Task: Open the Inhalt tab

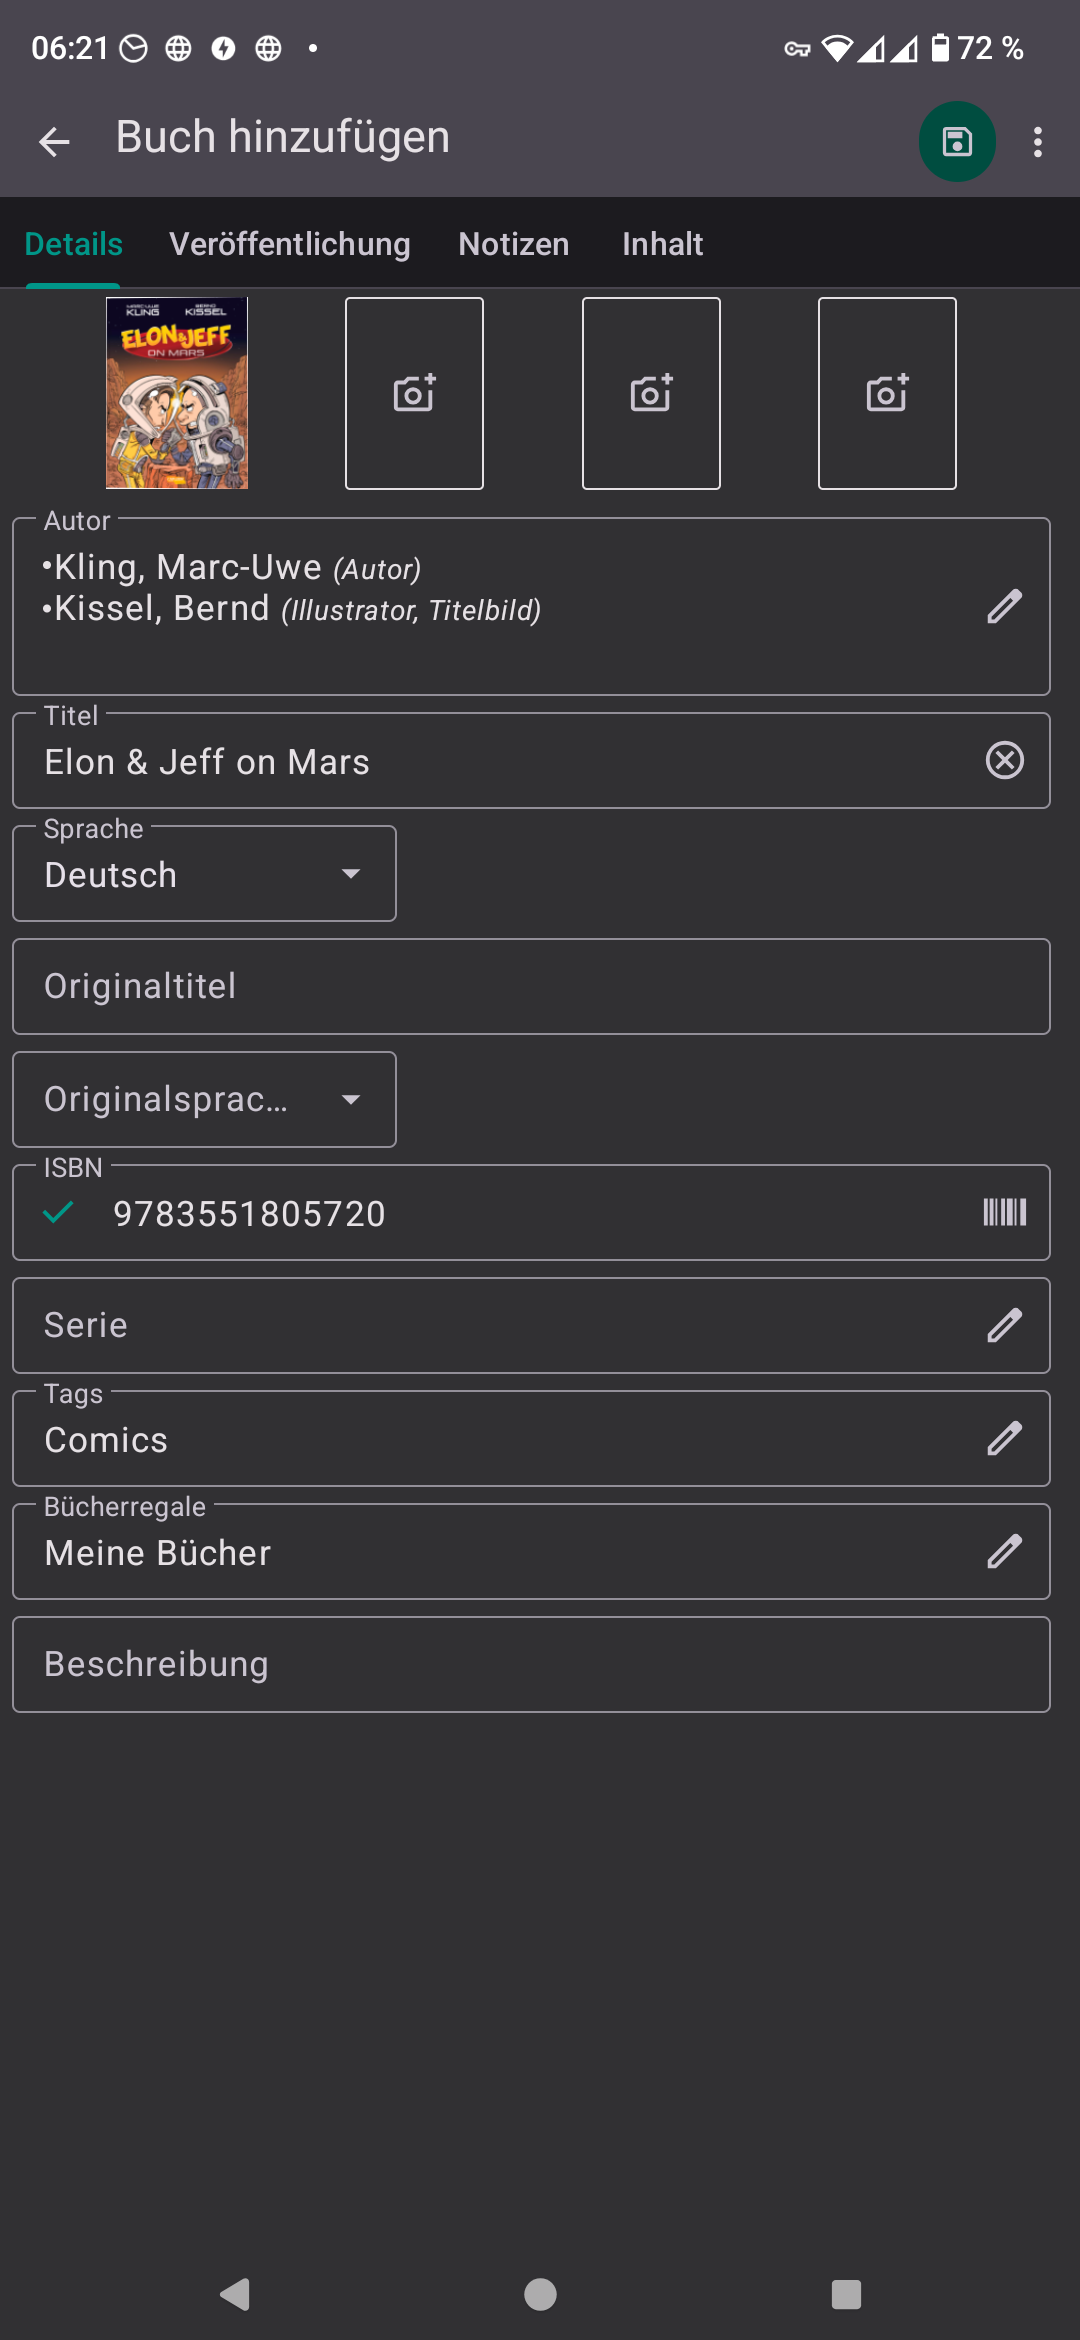Action: (662, 244)
